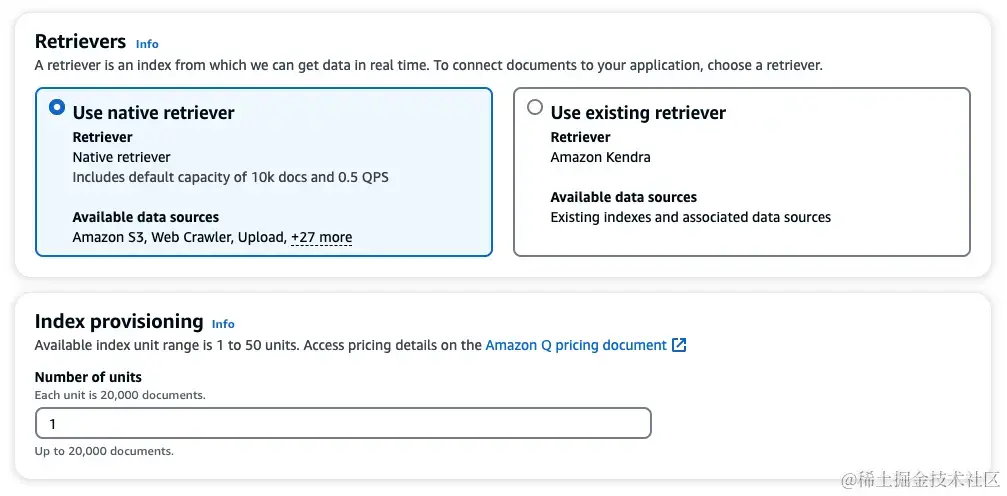This screenshot has width=1007, height=496.
Task: Expand the +27 more data sources link
Action: [x=321, y=238]
